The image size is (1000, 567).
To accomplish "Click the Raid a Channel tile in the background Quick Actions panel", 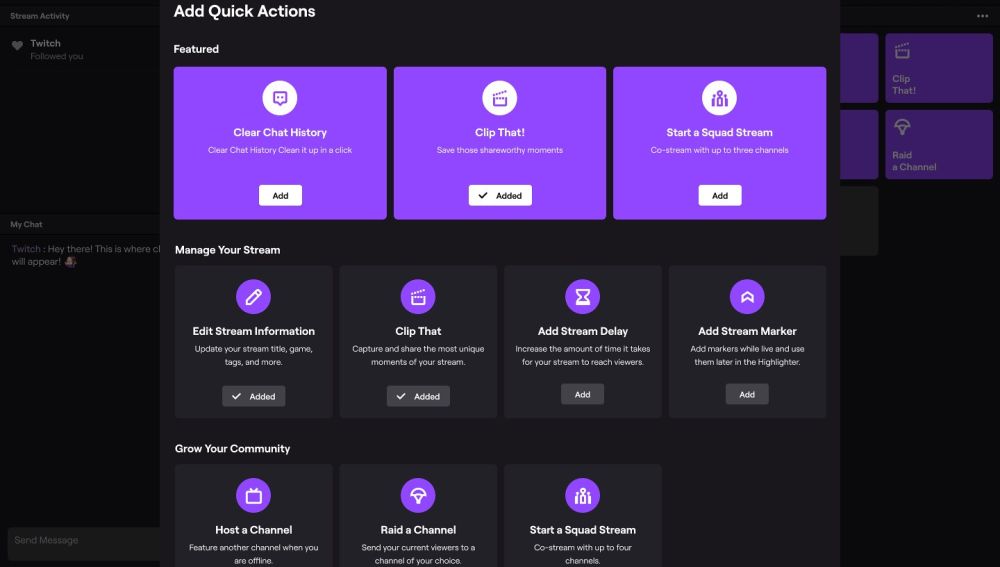I will coord(939,145).
